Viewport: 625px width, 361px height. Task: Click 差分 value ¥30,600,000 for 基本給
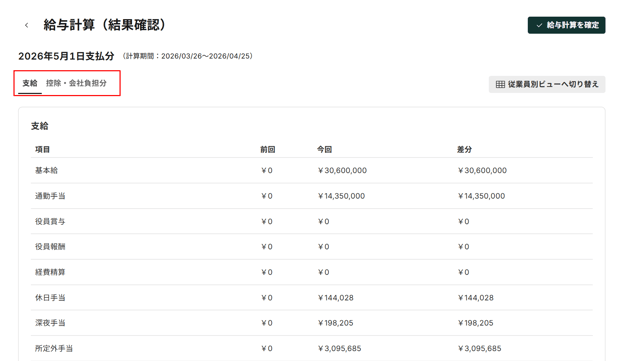tap(482, 171)
